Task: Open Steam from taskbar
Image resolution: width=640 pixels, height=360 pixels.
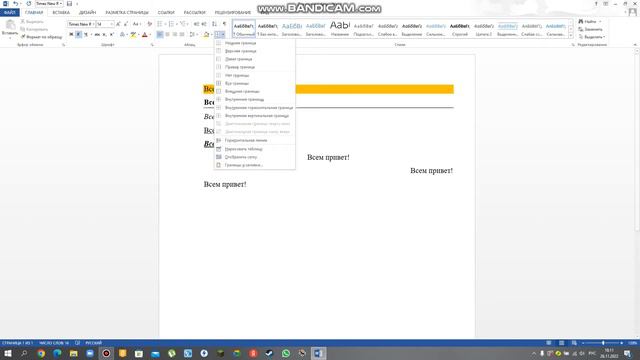Action: pyautogui.click(x=269, y=353)
